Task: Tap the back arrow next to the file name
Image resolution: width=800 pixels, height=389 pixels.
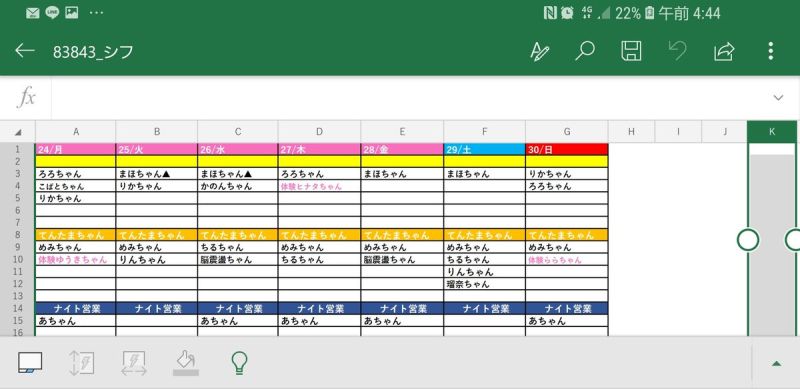Action: 24,51
